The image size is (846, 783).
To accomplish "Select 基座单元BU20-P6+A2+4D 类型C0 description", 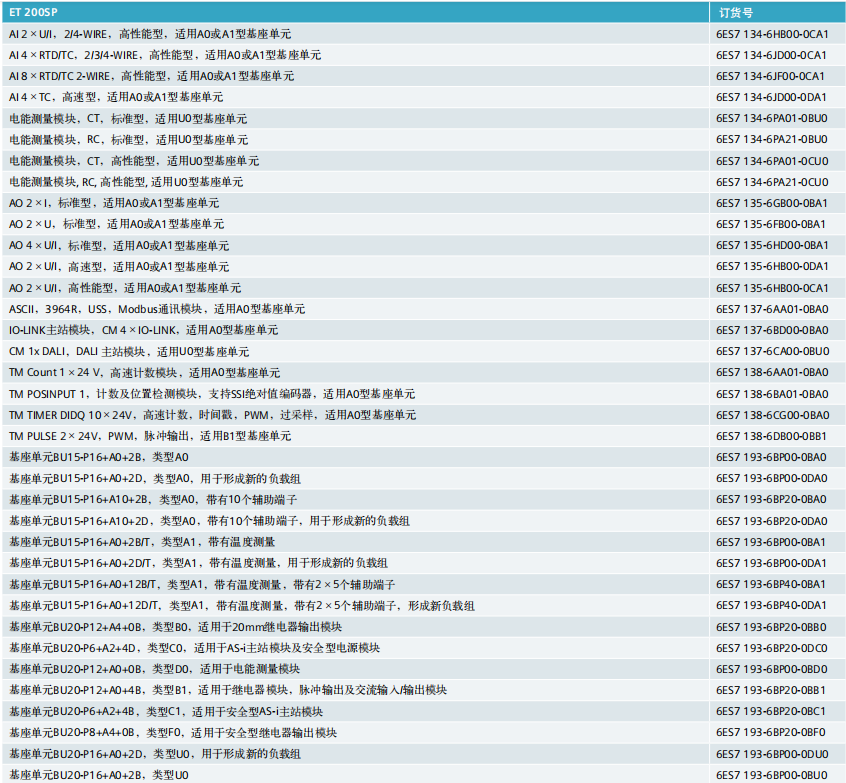I will point(195,648).
